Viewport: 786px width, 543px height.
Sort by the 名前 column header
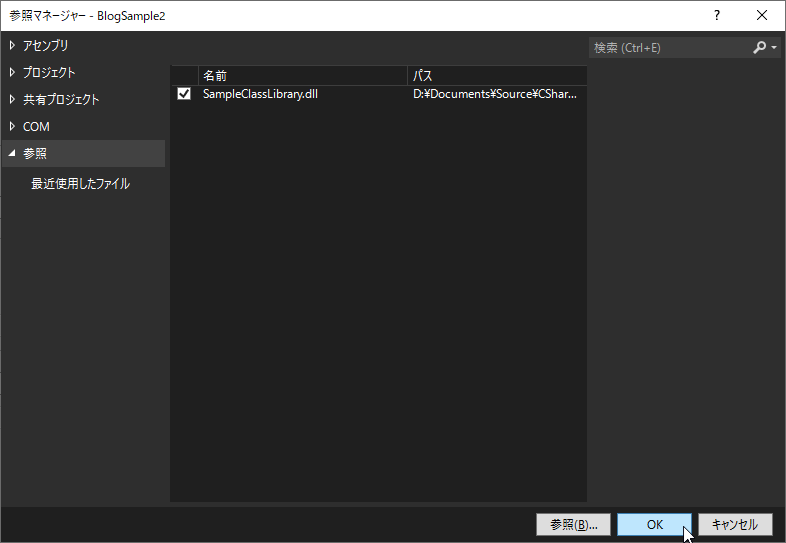[300, 75]
